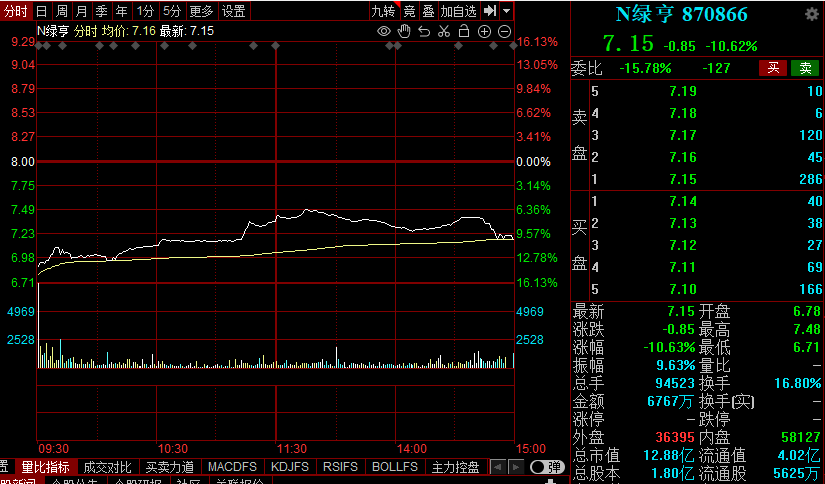Click the 总手 94523 value
The height and width of the screenshot is (484, 825).
click(x=675, y=384)
